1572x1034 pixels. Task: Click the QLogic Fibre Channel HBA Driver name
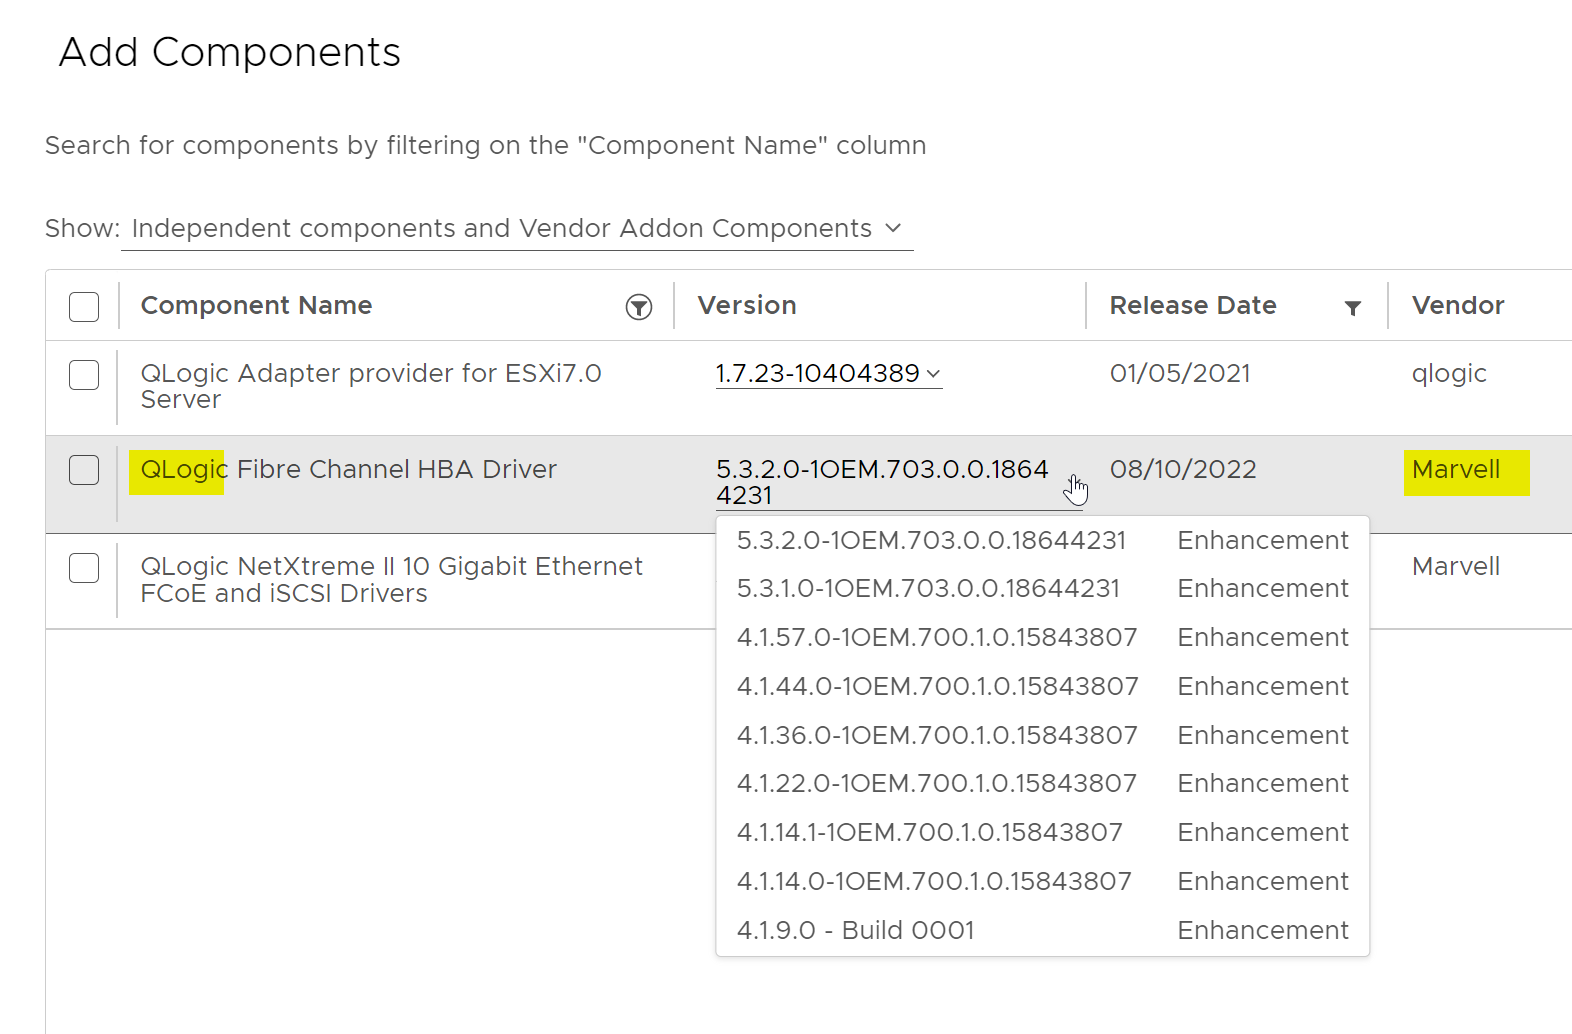coord(348,470)
